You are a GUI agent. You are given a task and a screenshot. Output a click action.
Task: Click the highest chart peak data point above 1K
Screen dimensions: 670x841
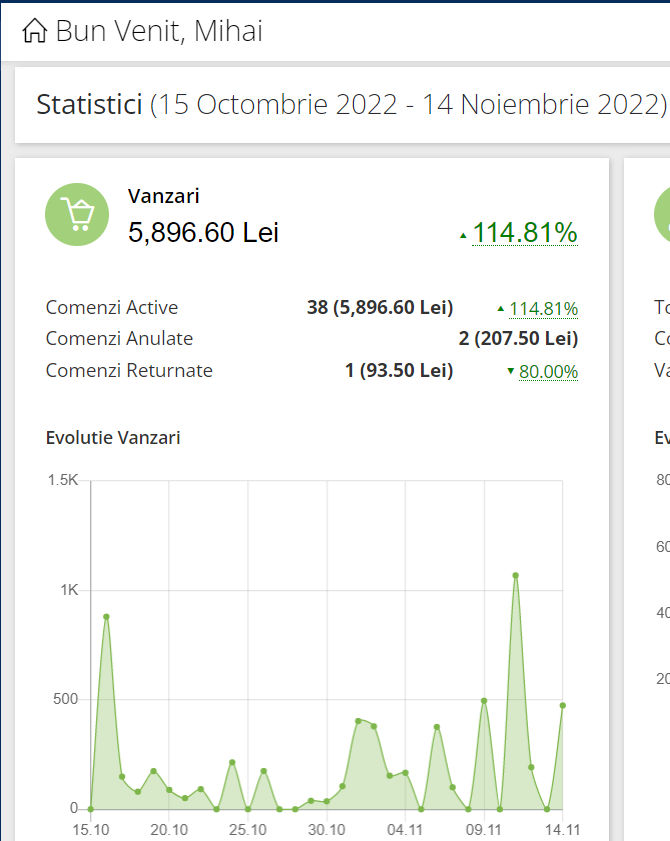pyautogui.click(x=516, y=576)
